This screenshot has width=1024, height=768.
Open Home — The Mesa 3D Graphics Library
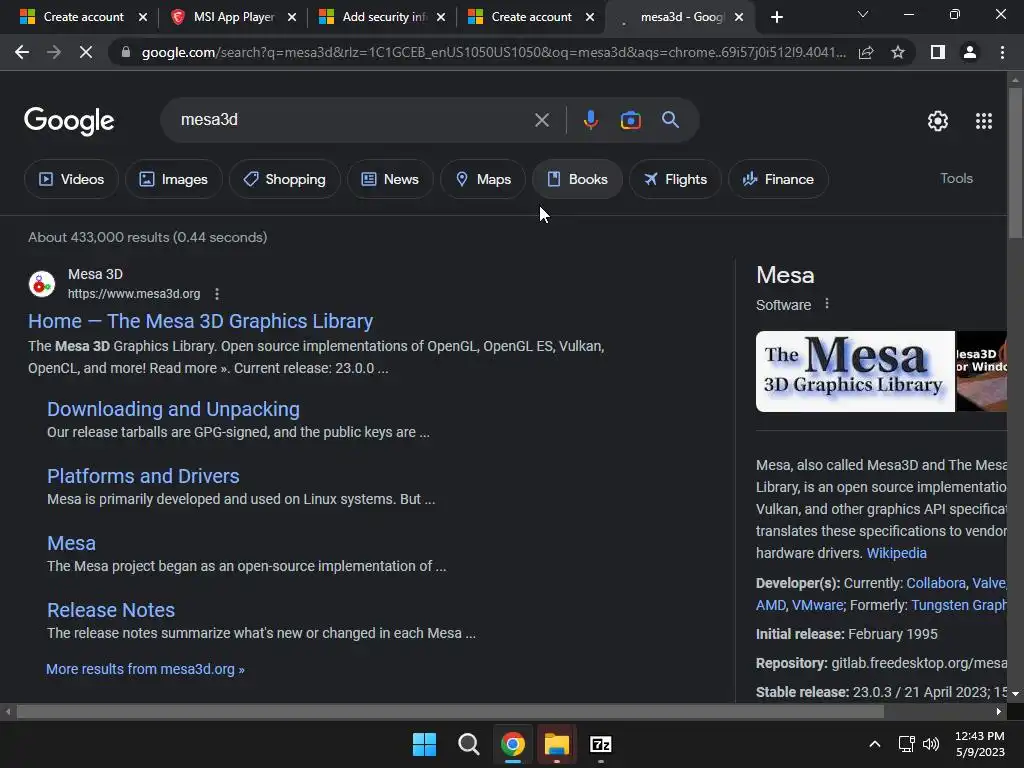click(x=200, y=321)
